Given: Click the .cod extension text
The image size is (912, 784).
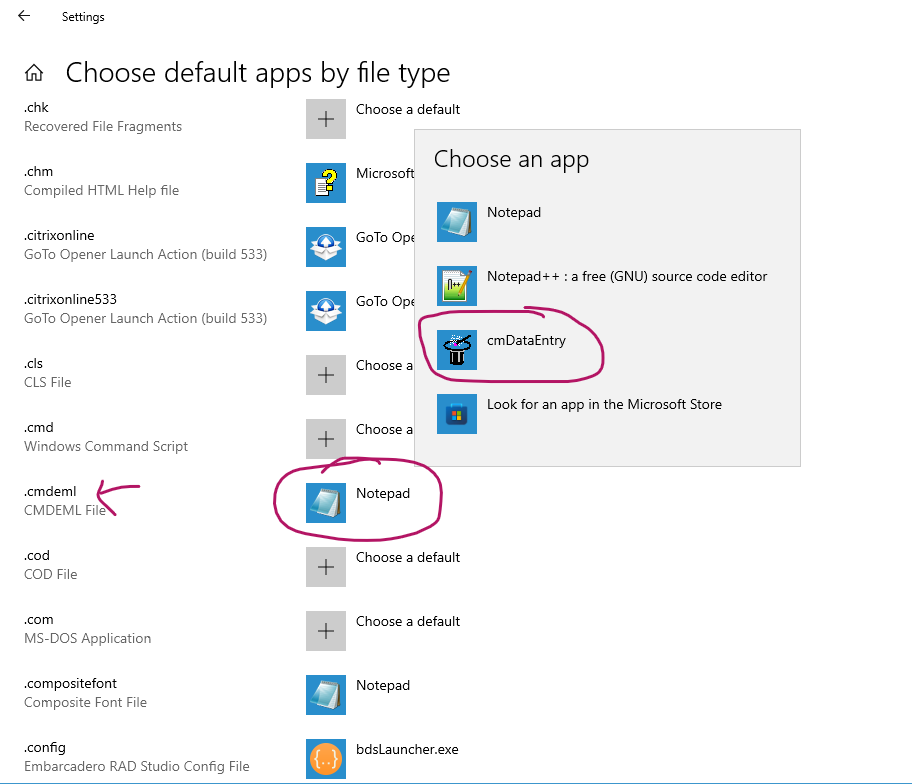Looking at the screenshot, I should (x=37, y=555).
